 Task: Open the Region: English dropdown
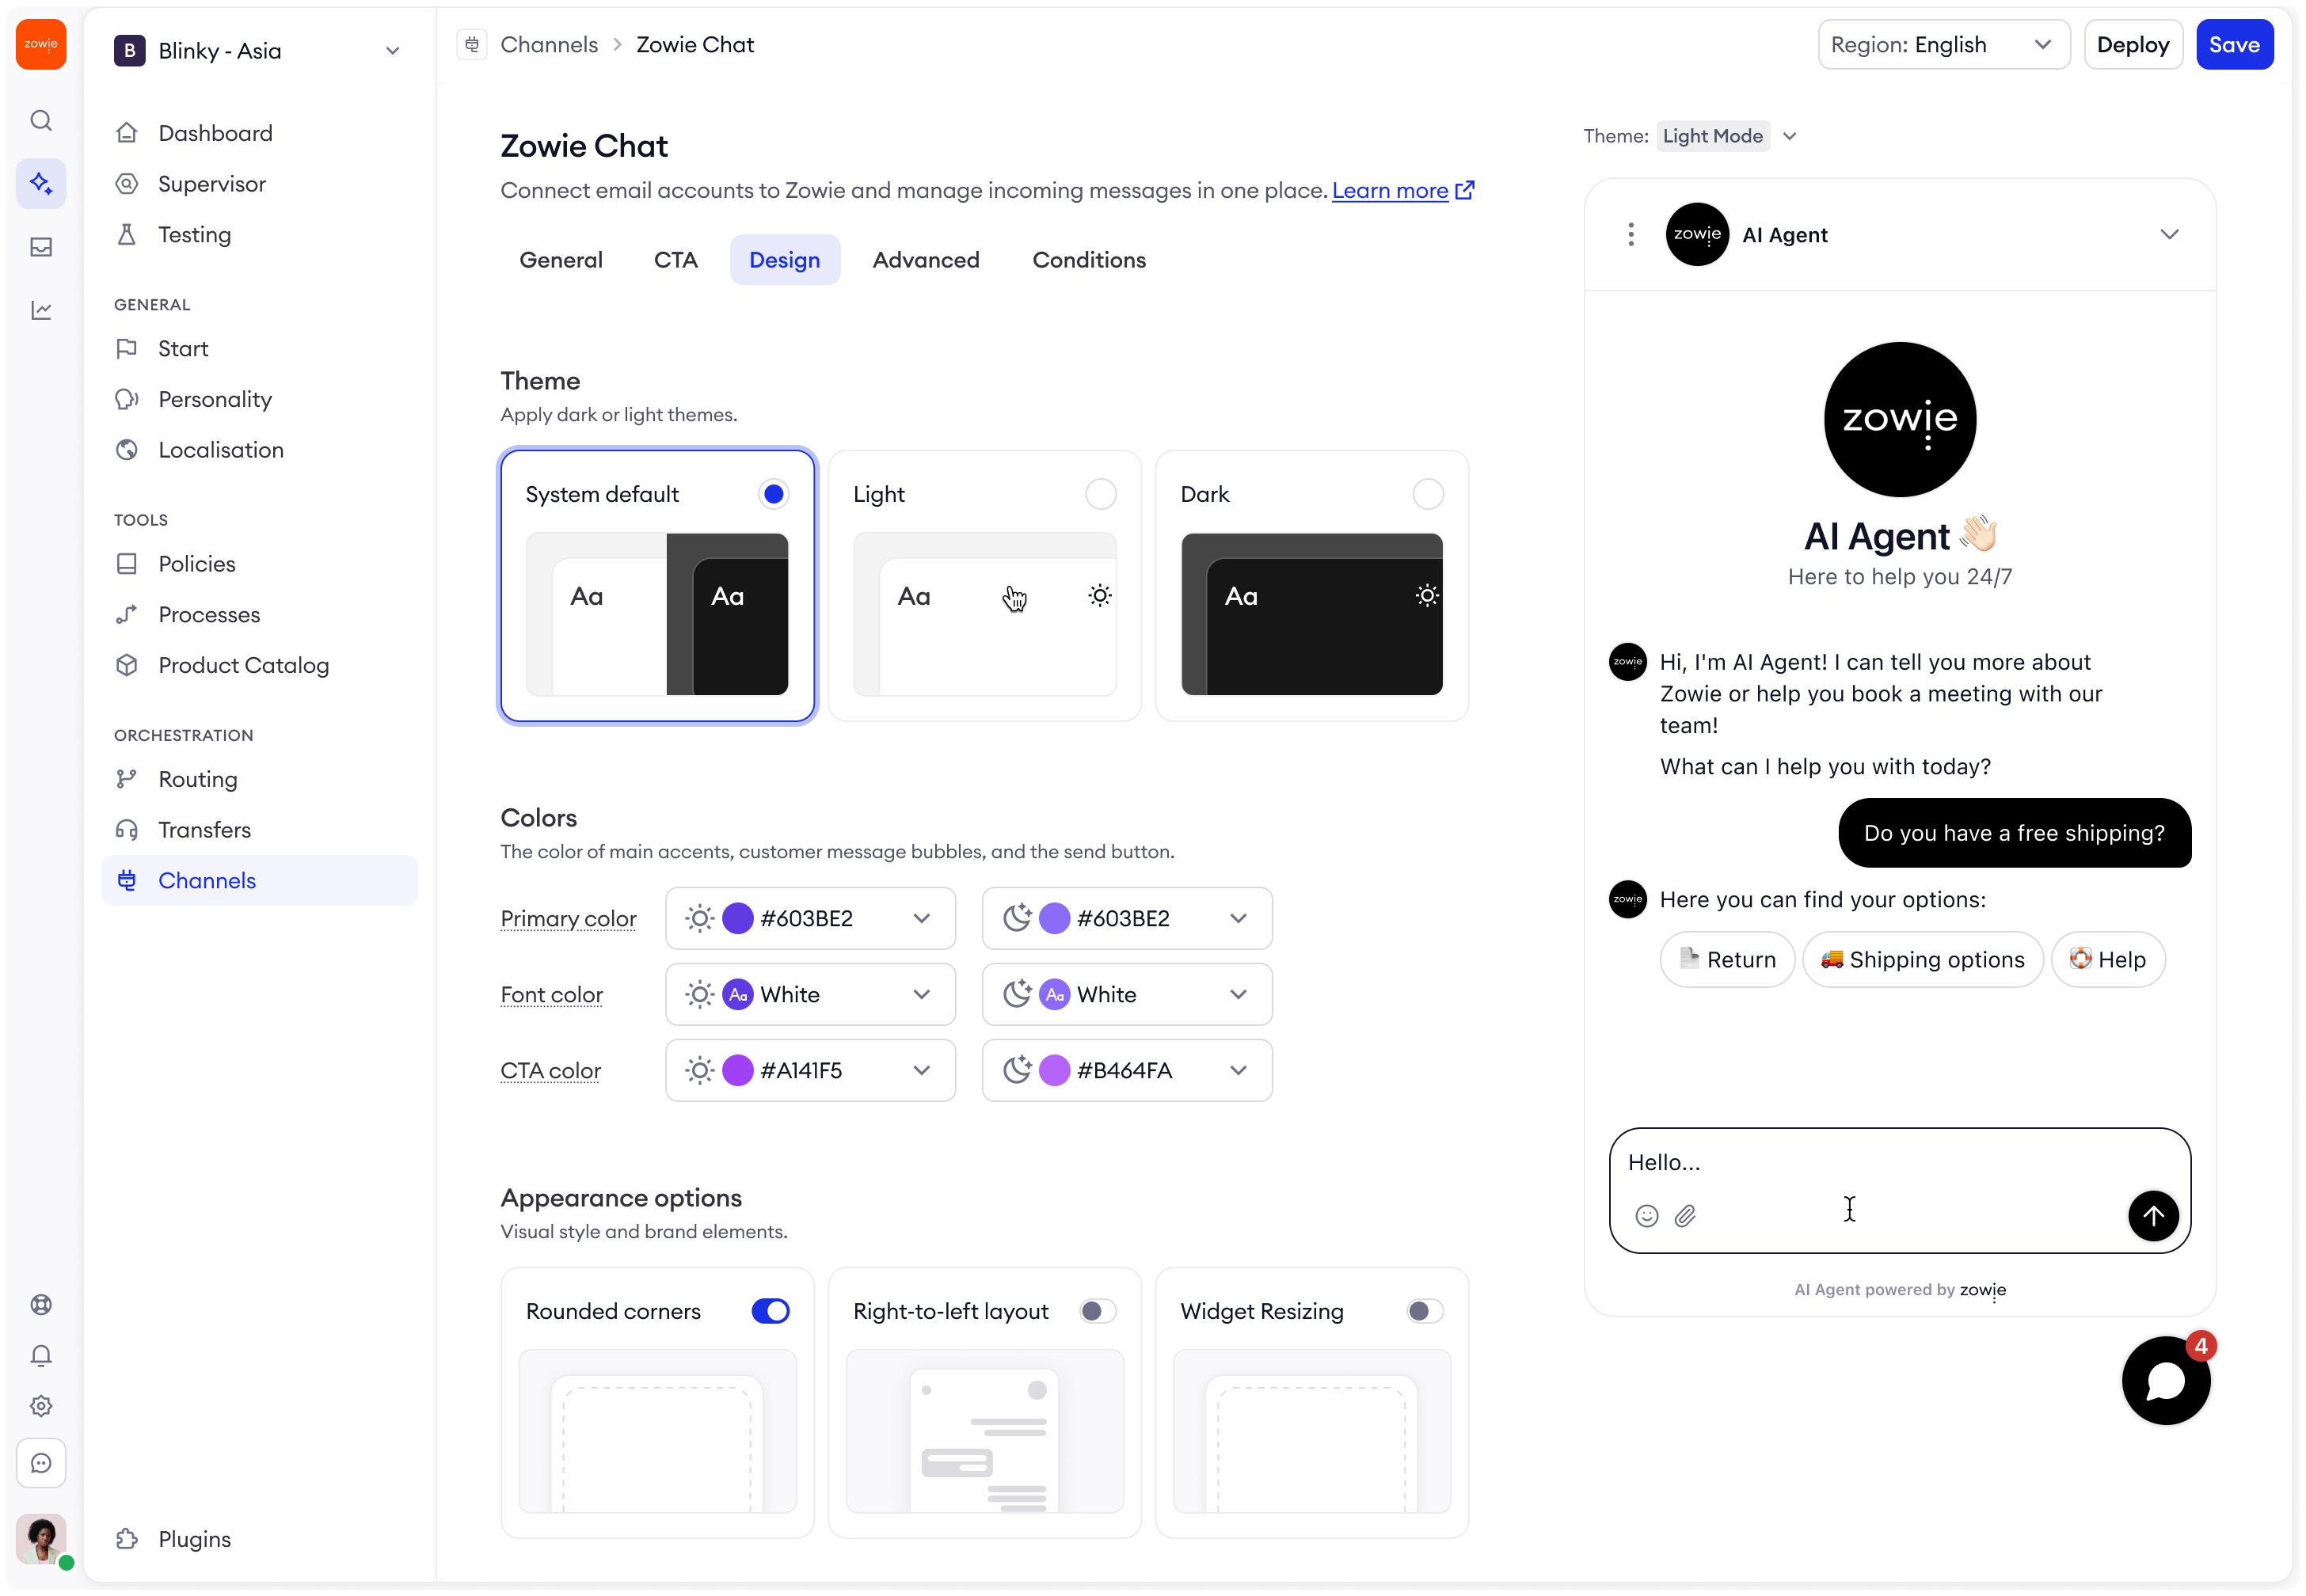click(1944, 45)
